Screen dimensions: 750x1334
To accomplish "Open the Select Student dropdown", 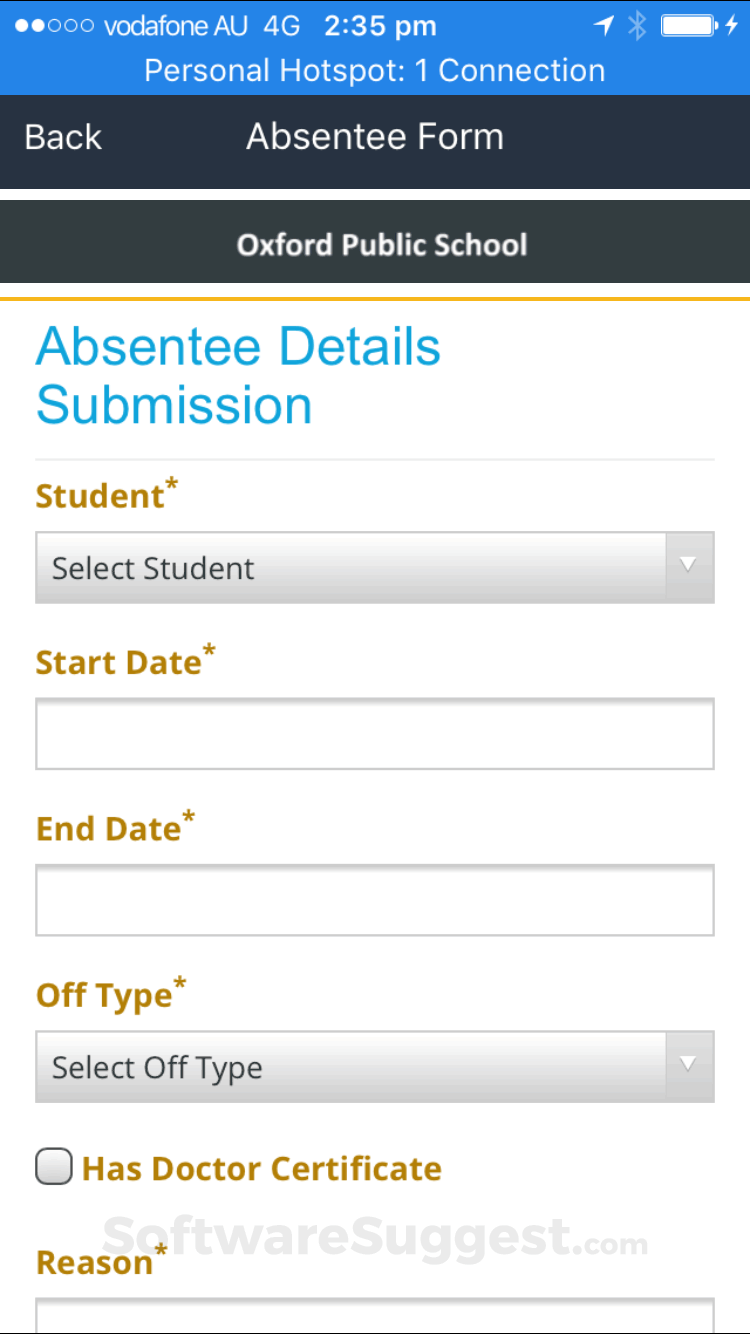I will pyautogui.click(x=350, y=568).
